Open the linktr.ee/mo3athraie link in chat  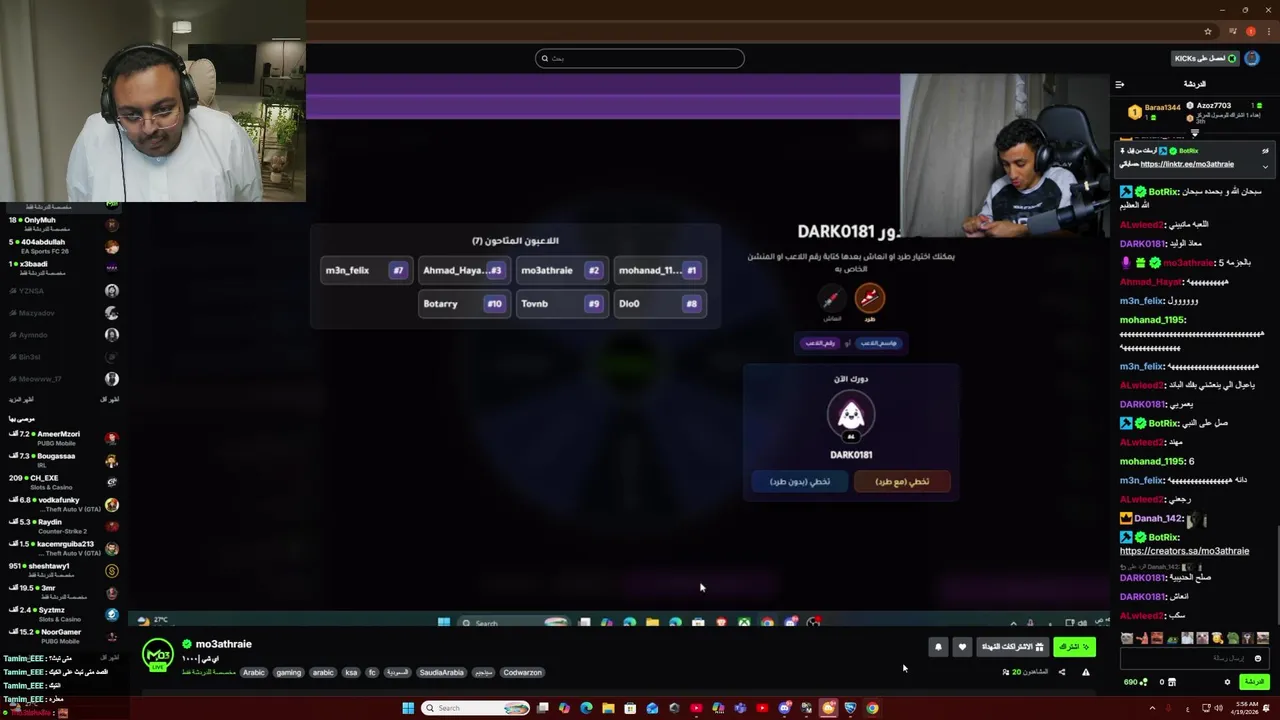(1187, 164)
